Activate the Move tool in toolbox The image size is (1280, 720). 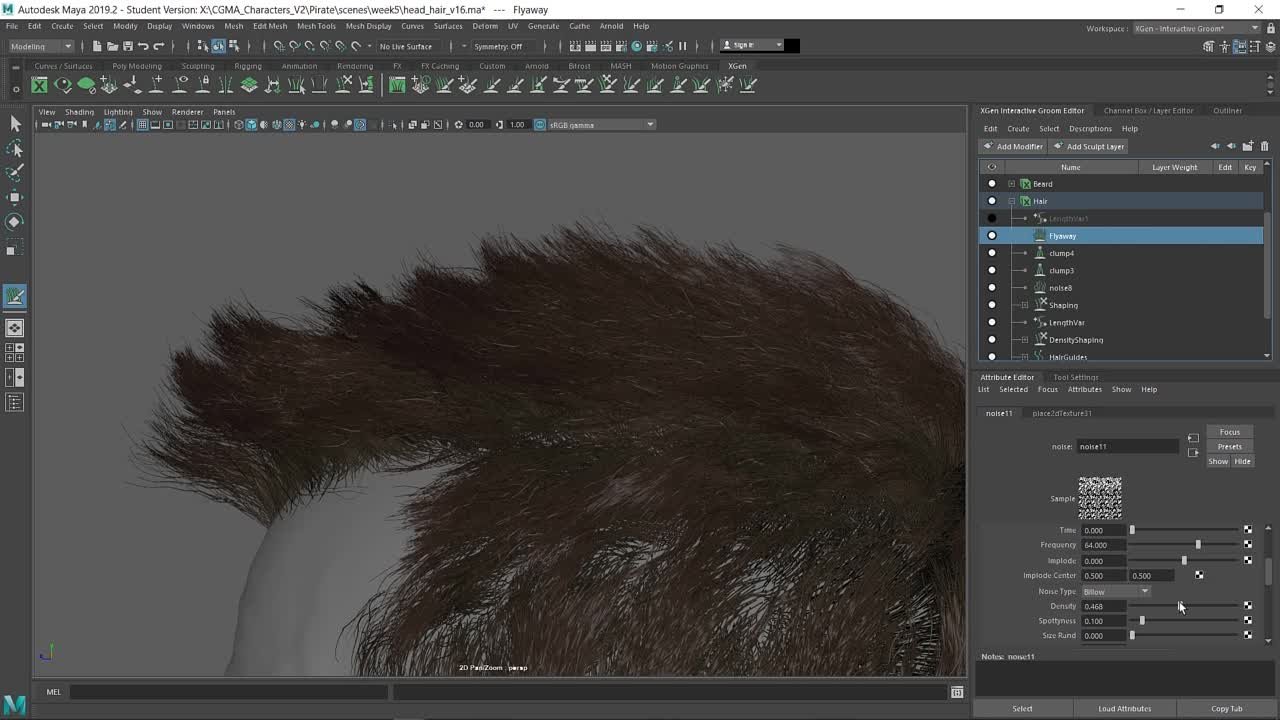(15, 197)
